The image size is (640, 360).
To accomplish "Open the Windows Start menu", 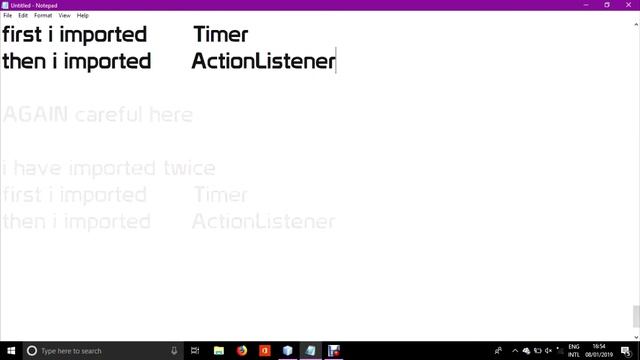I will coord(11,351).
